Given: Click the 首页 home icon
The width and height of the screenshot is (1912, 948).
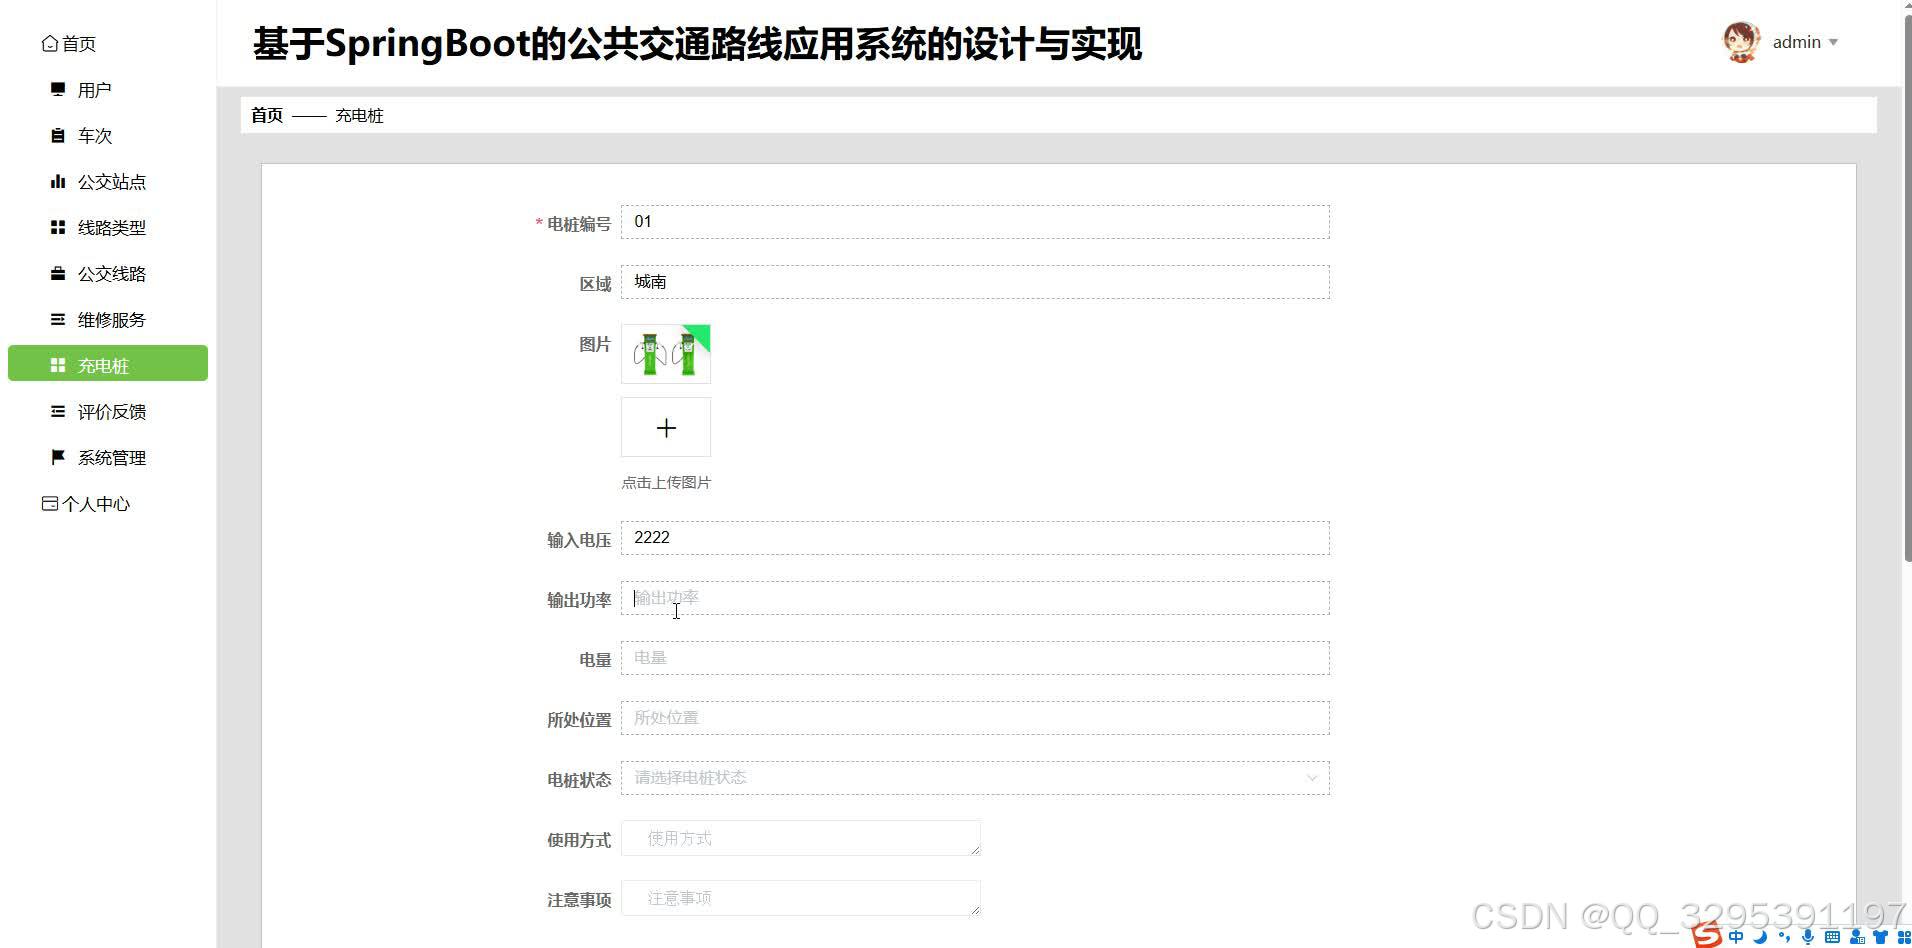Looking at the screenshot, I should point(49,42).
